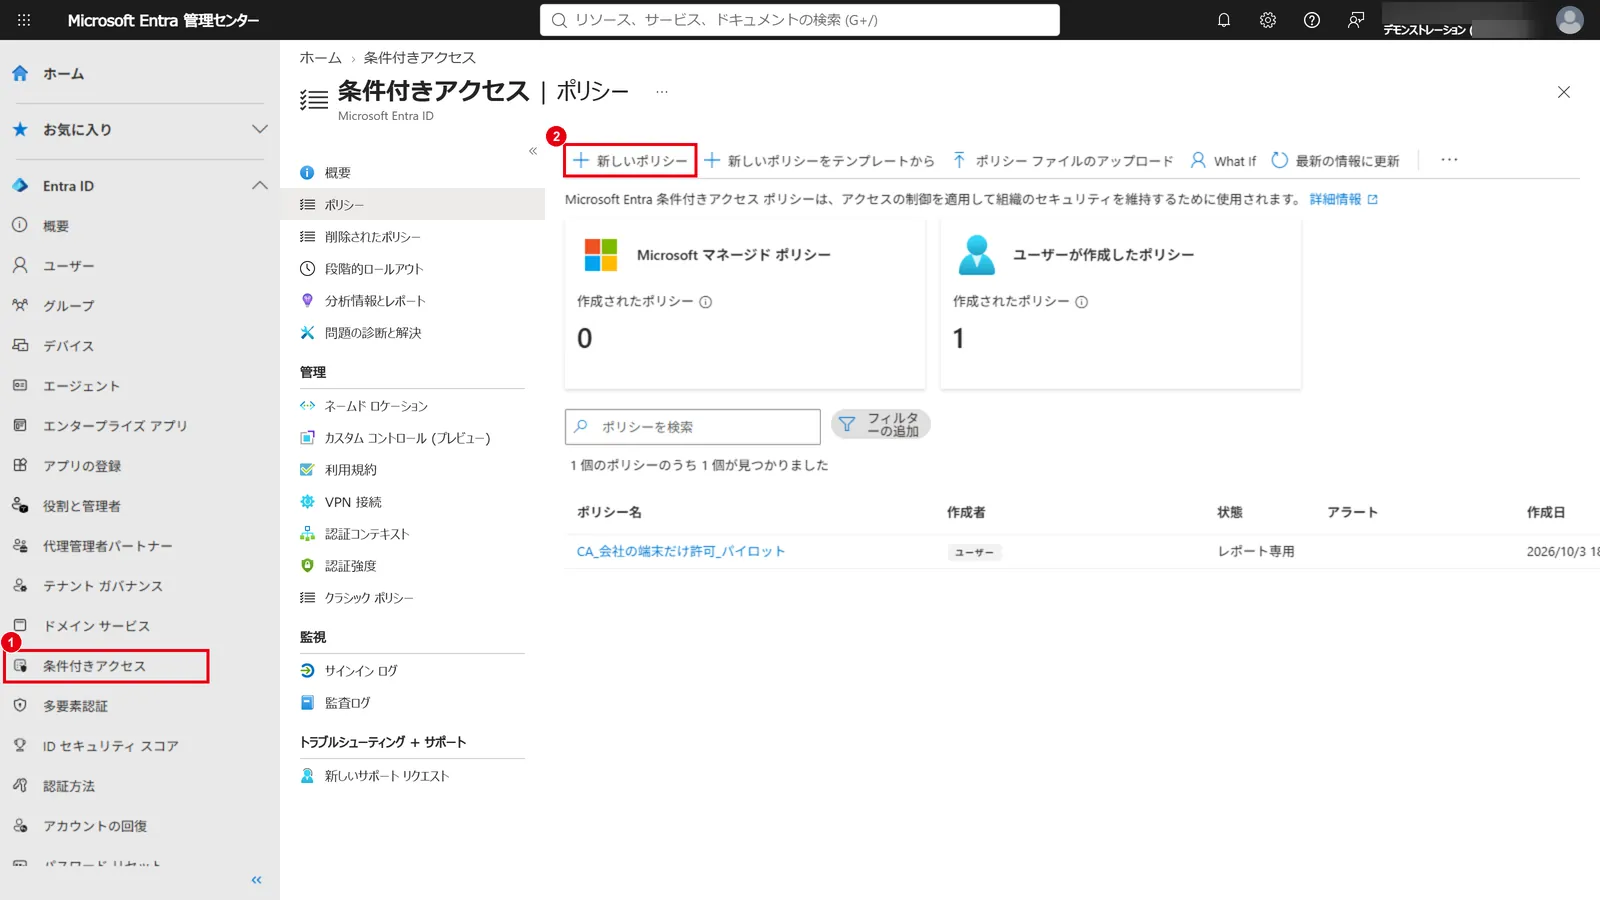Open the app launcher waffle icon
Viewport: 1600px width, 900px height.
pyautogui.click(x=24, y=20)
